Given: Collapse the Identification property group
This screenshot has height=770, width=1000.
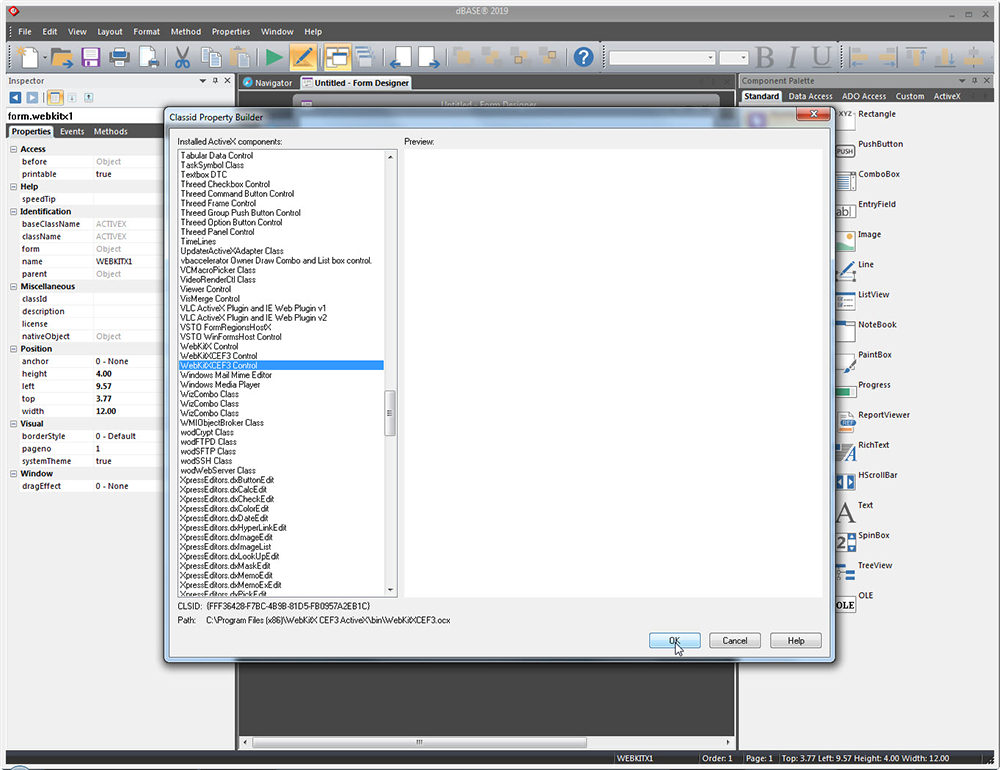Looking at the screenshot, I should [13, 212].
